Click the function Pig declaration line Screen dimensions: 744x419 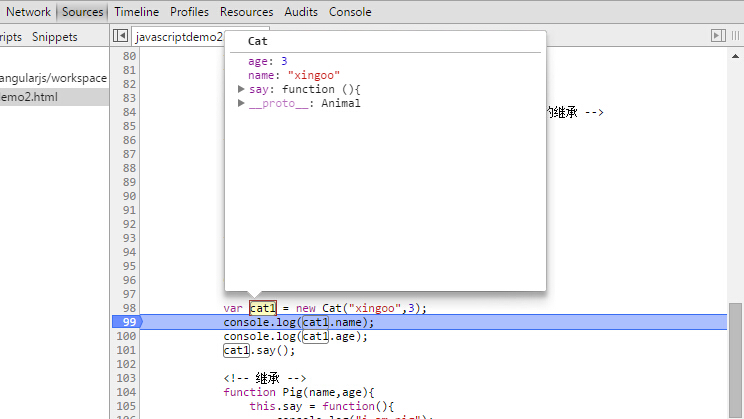coord(299,392)
